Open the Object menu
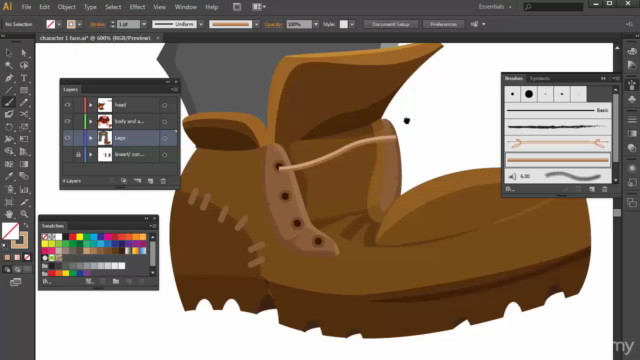Image resolution: width=640 pixels, height=360 pixels. pos(67,7)
